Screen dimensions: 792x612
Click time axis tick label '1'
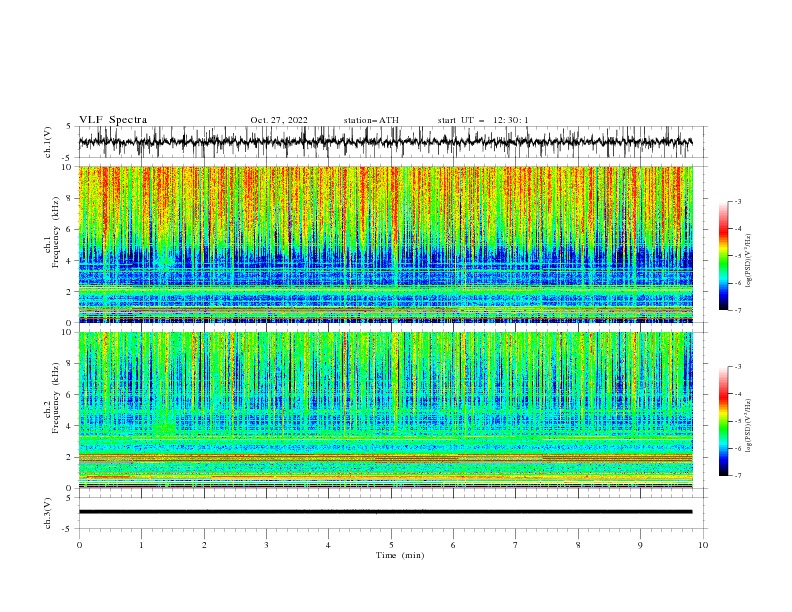point(141,545)
